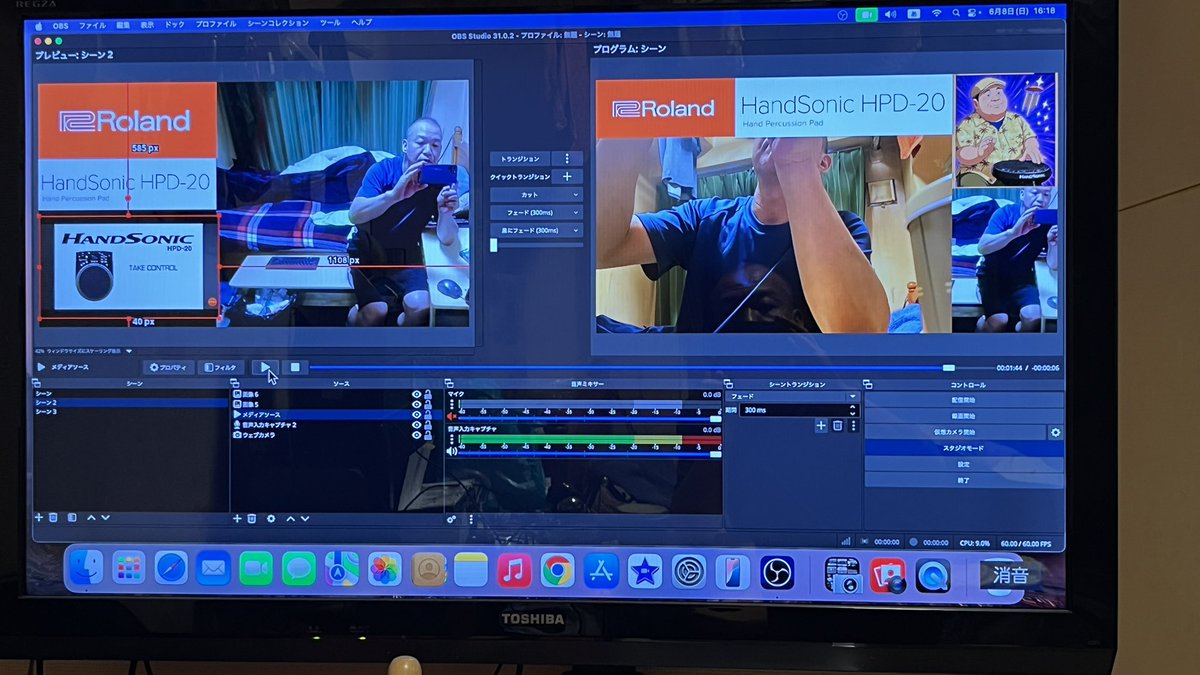Open カット quick transition dropdown
1200x675 pixels.
click(536, 195)
